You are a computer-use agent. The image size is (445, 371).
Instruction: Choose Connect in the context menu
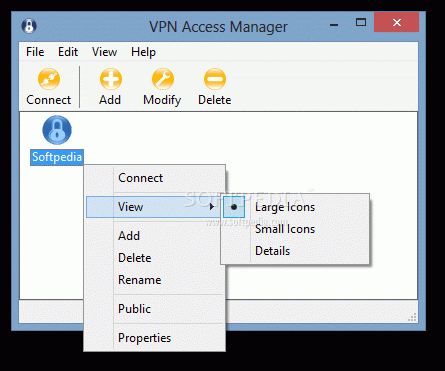click(x=154, y=178)
